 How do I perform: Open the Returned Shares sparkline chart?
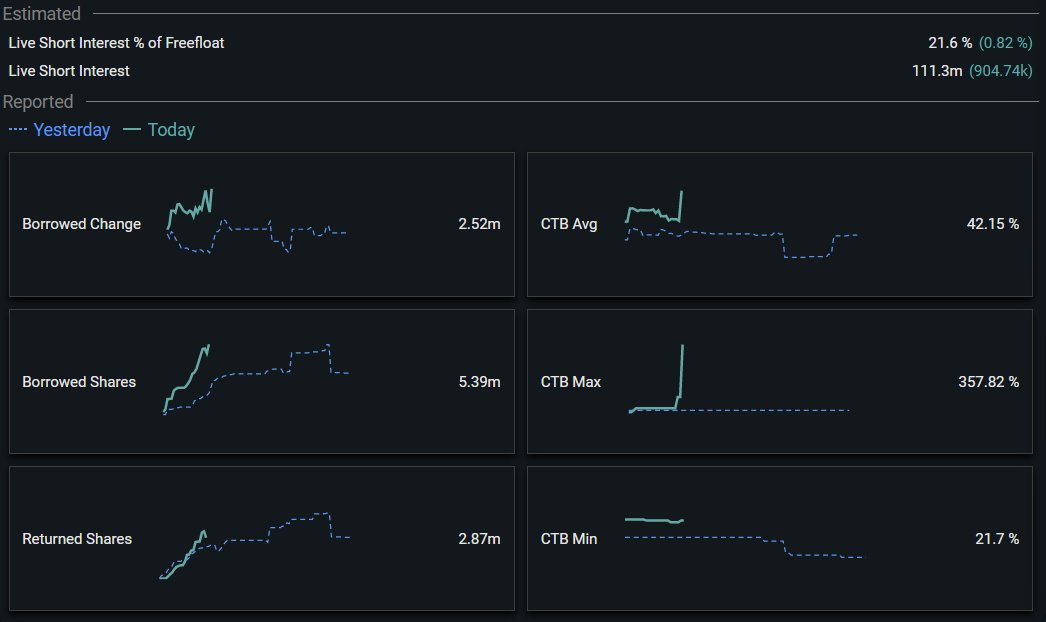tap(255, 545)
